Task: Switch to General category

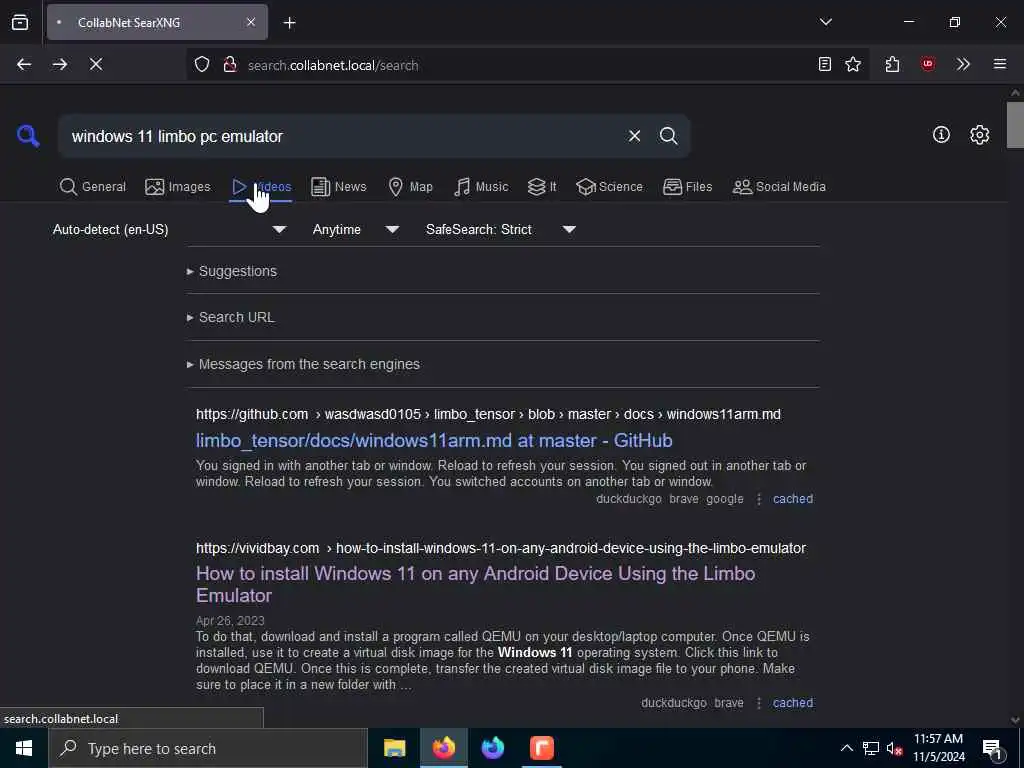Action: click(x=93, y=187)
